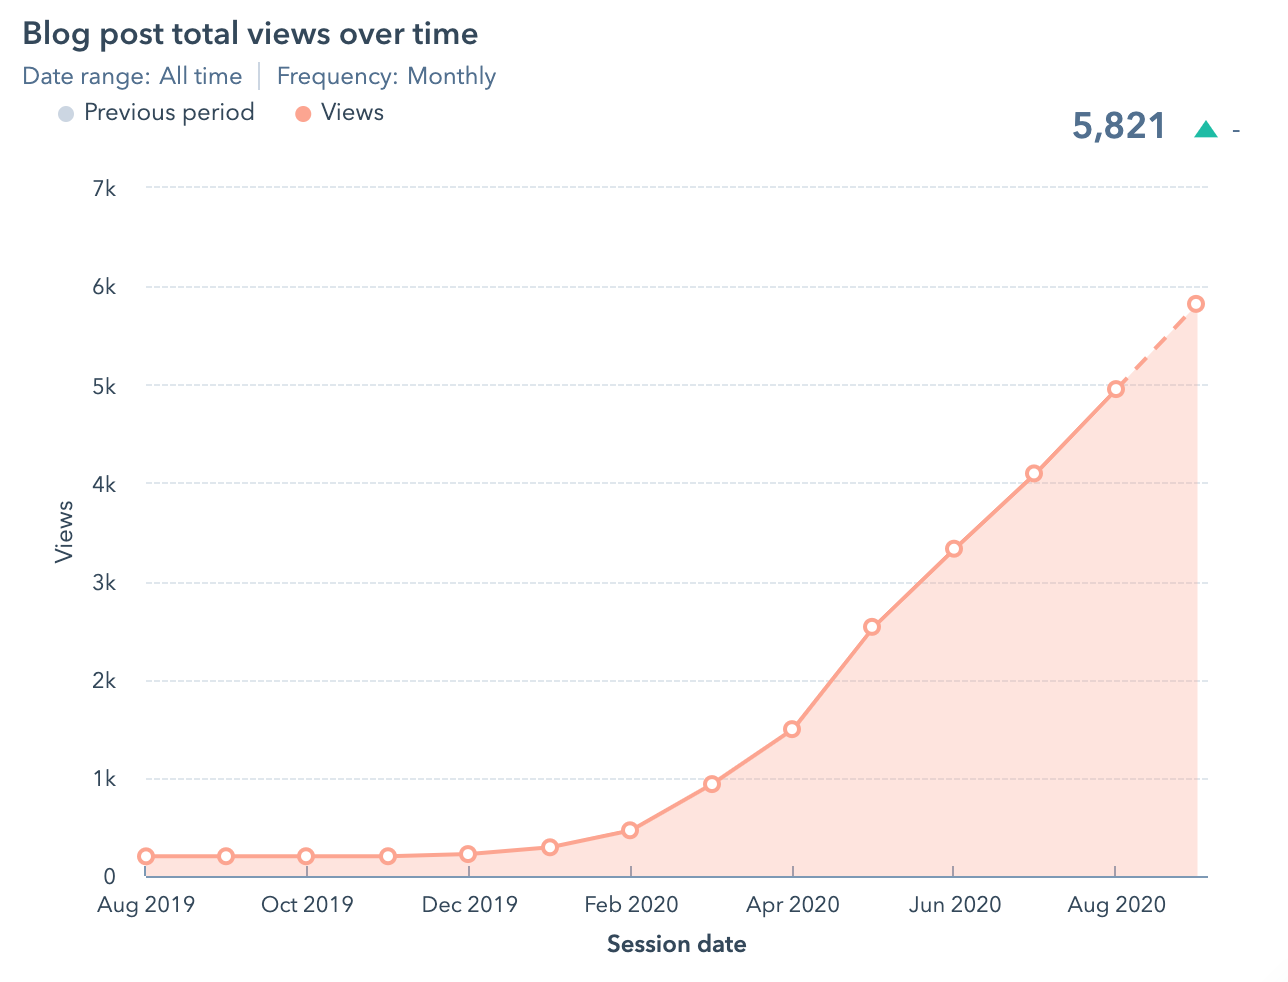The height and width of the screenshot is (982, 1288).
Task: Click the Oct 2019 x-axis label
Action: click(x=307, y=905)
